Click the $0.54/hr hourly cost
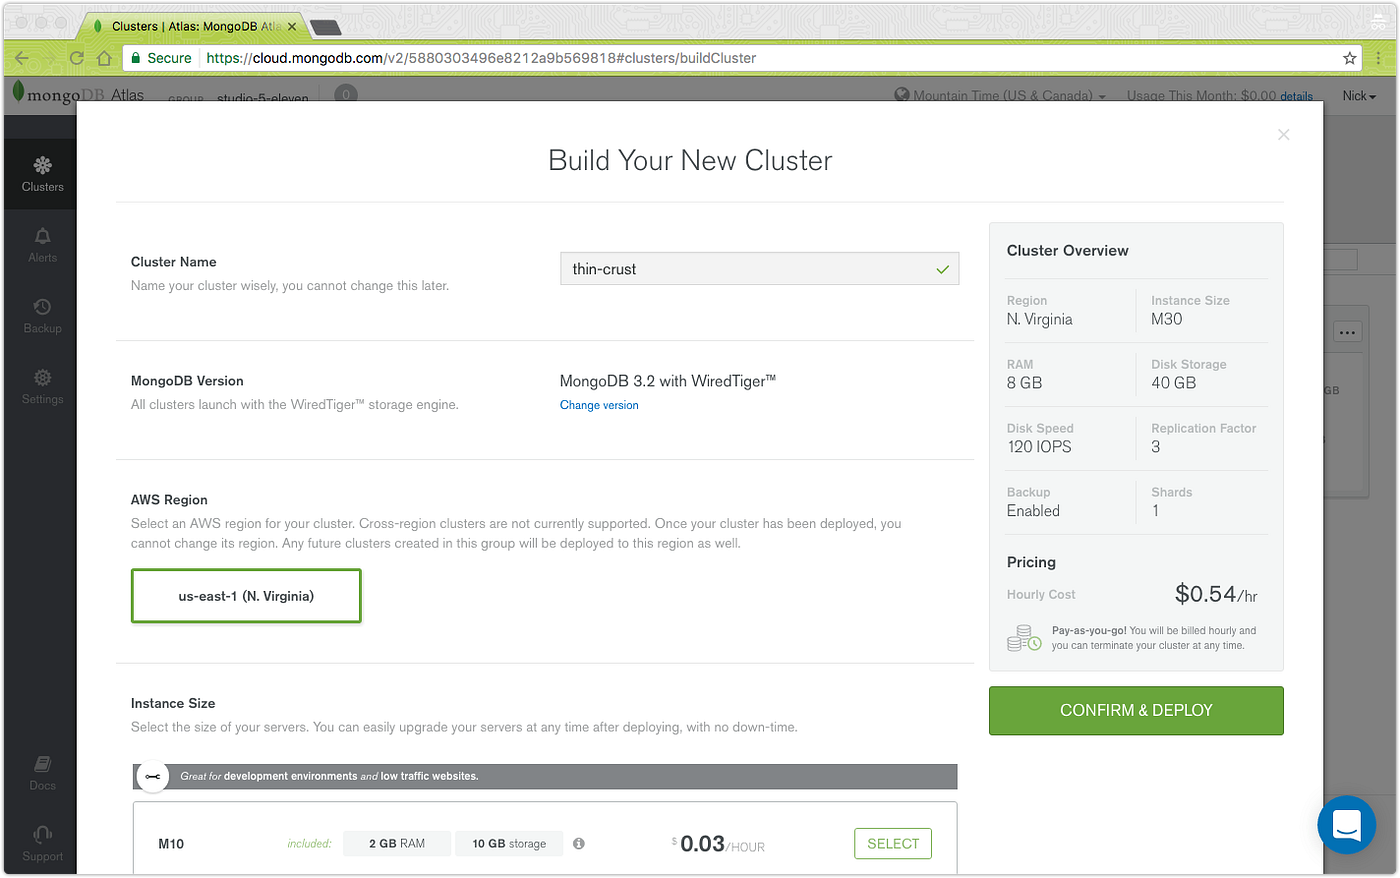This screenshot has width=1400, height=878. click(x=1216, y=594)
